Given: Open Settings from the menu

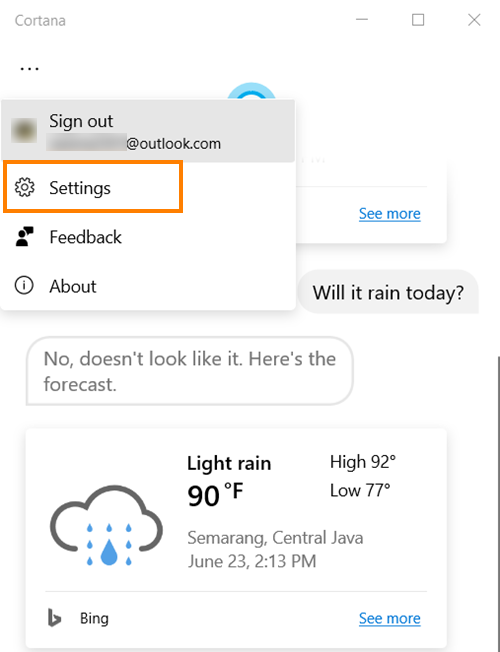Looking at the screenshot, I should pyautogui.click(x=93, y=188).
